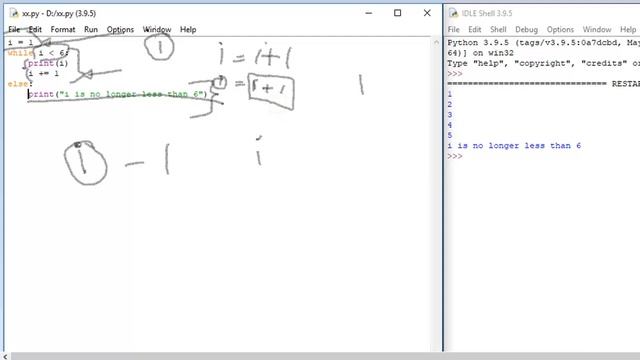Screen dimensions: 640x360
Task: Open the File menu in IDLE Shell
Action: 453,29
